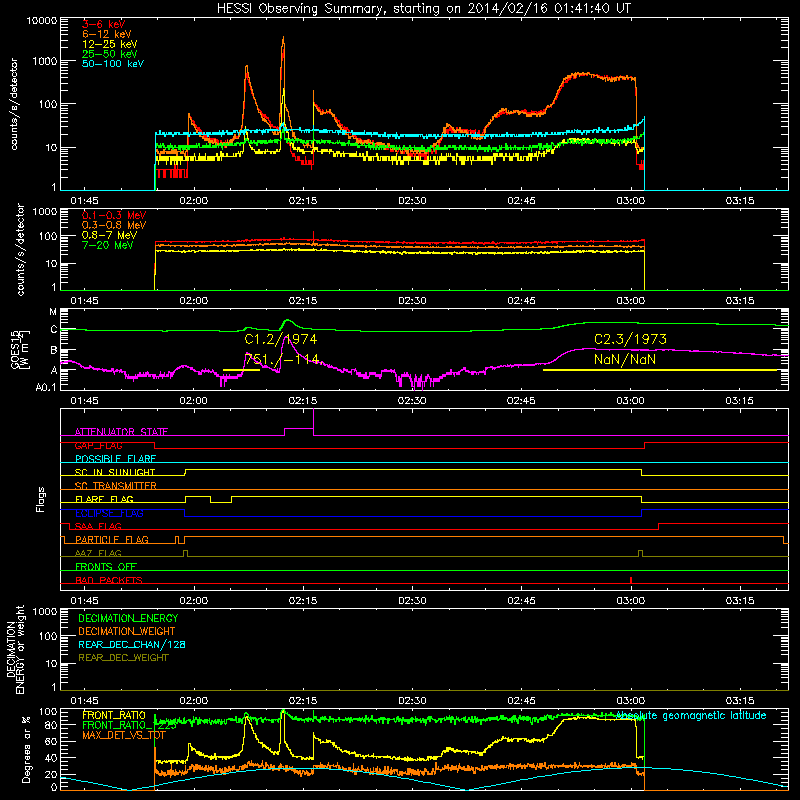
Task: Click the C2.3/1973 flare annotation
Action: pyautogui.click(x=630, y=339)
